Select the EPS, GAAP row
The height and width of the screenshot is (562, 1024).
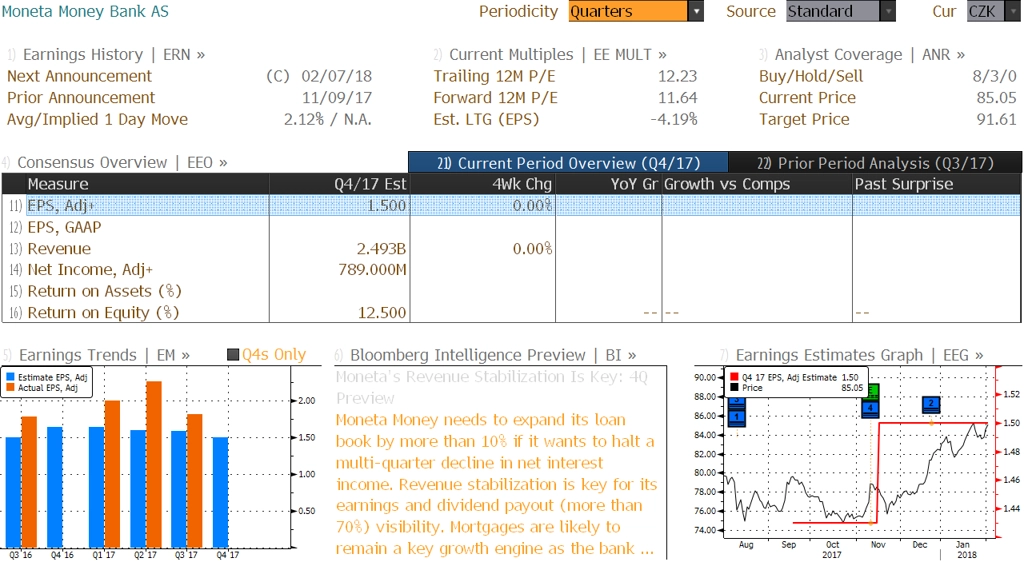point(511,227)
